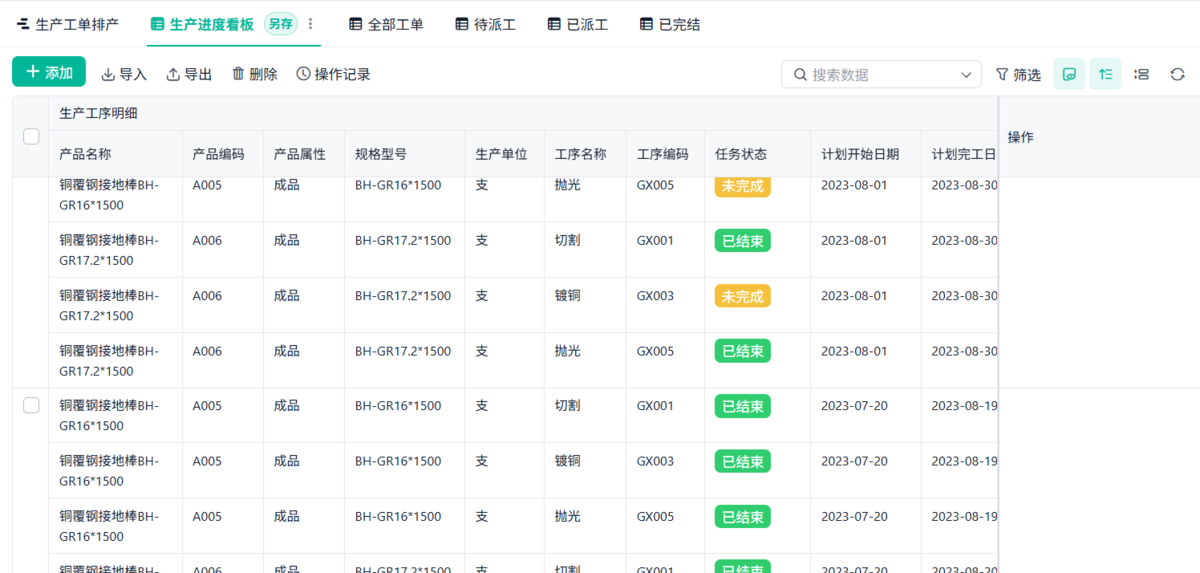Screen dimensions: 1200x573
Task: Click the 未完成 status tag on 镀铜 GX003 row
Action: pos(742,296)
